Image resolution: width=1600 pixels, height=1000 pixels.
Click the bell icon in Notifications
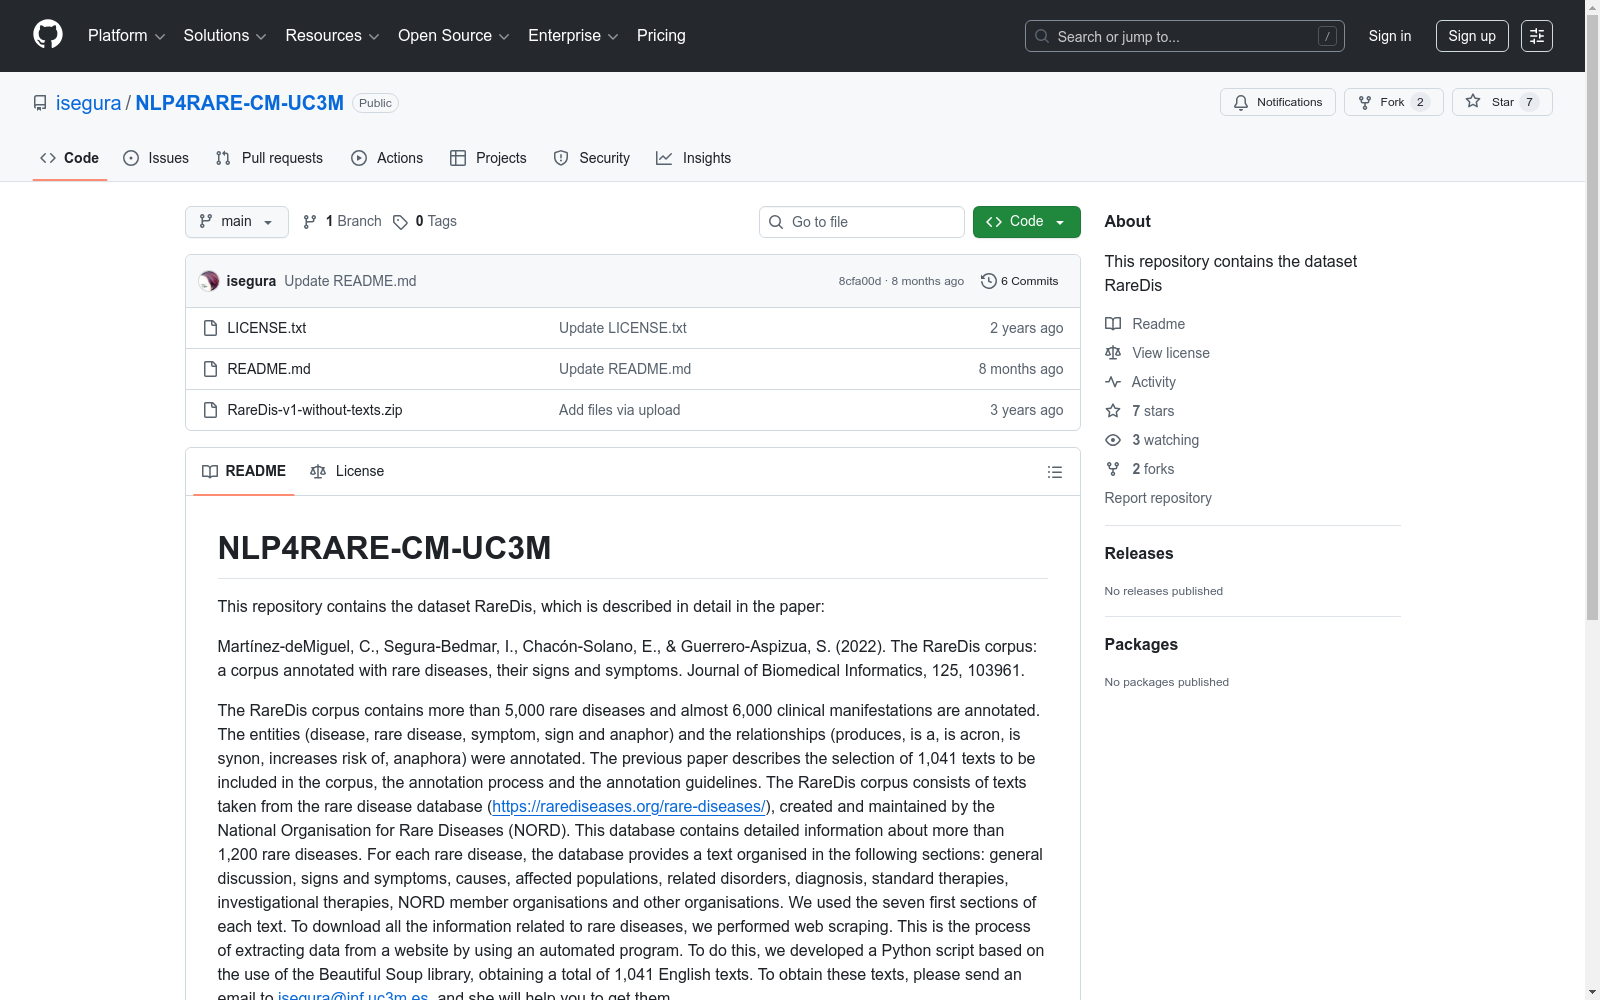point(1241,102)
